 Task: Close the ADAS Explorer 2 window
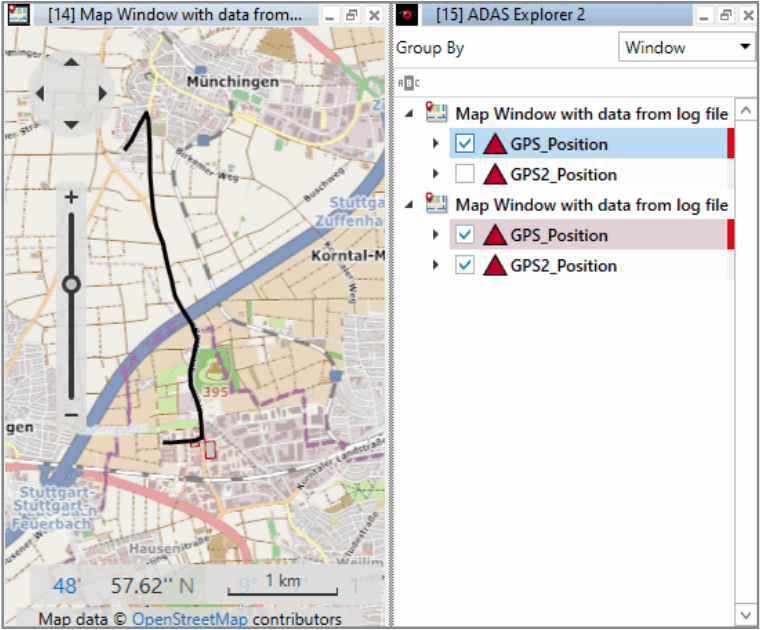(x=748, y=16)
